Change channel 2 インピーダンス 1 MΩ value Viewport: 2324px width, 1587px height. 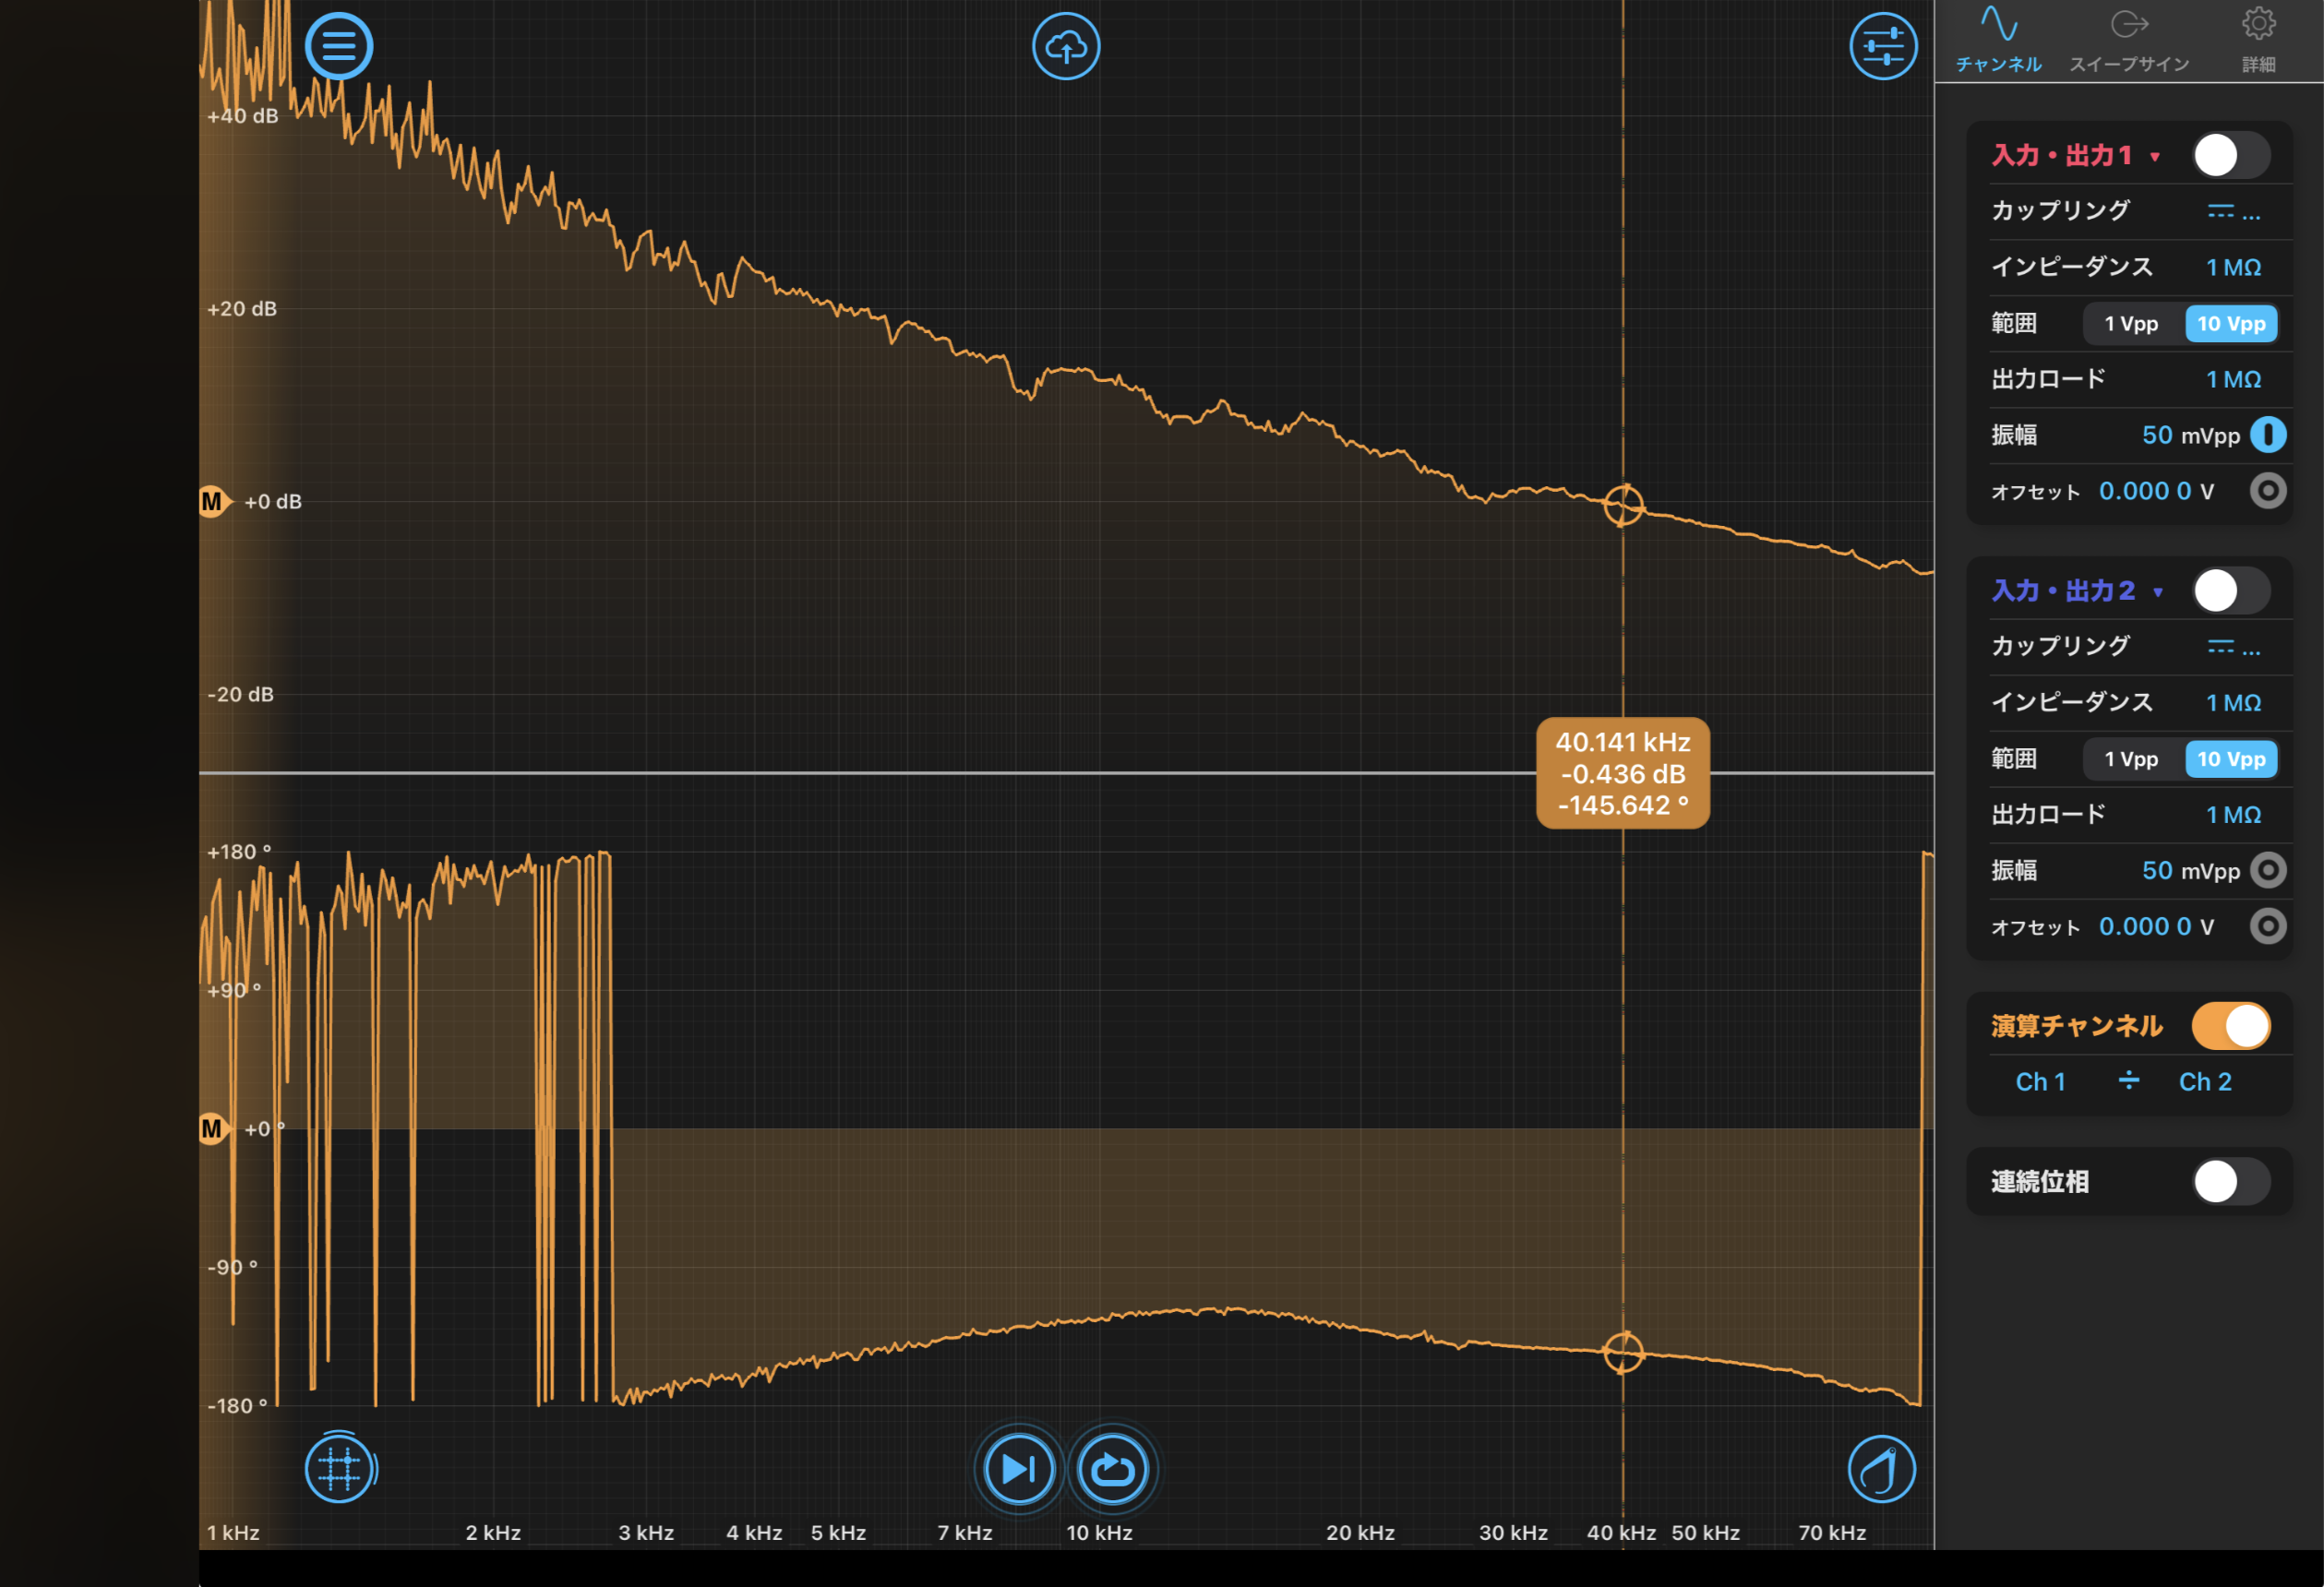click(2233, 702)
